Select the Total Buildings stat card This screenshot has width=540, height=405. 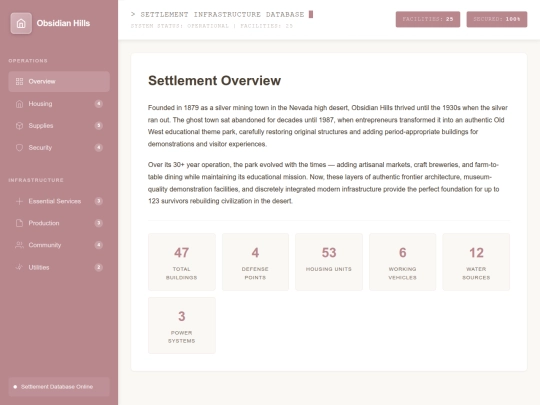point(182,262)
